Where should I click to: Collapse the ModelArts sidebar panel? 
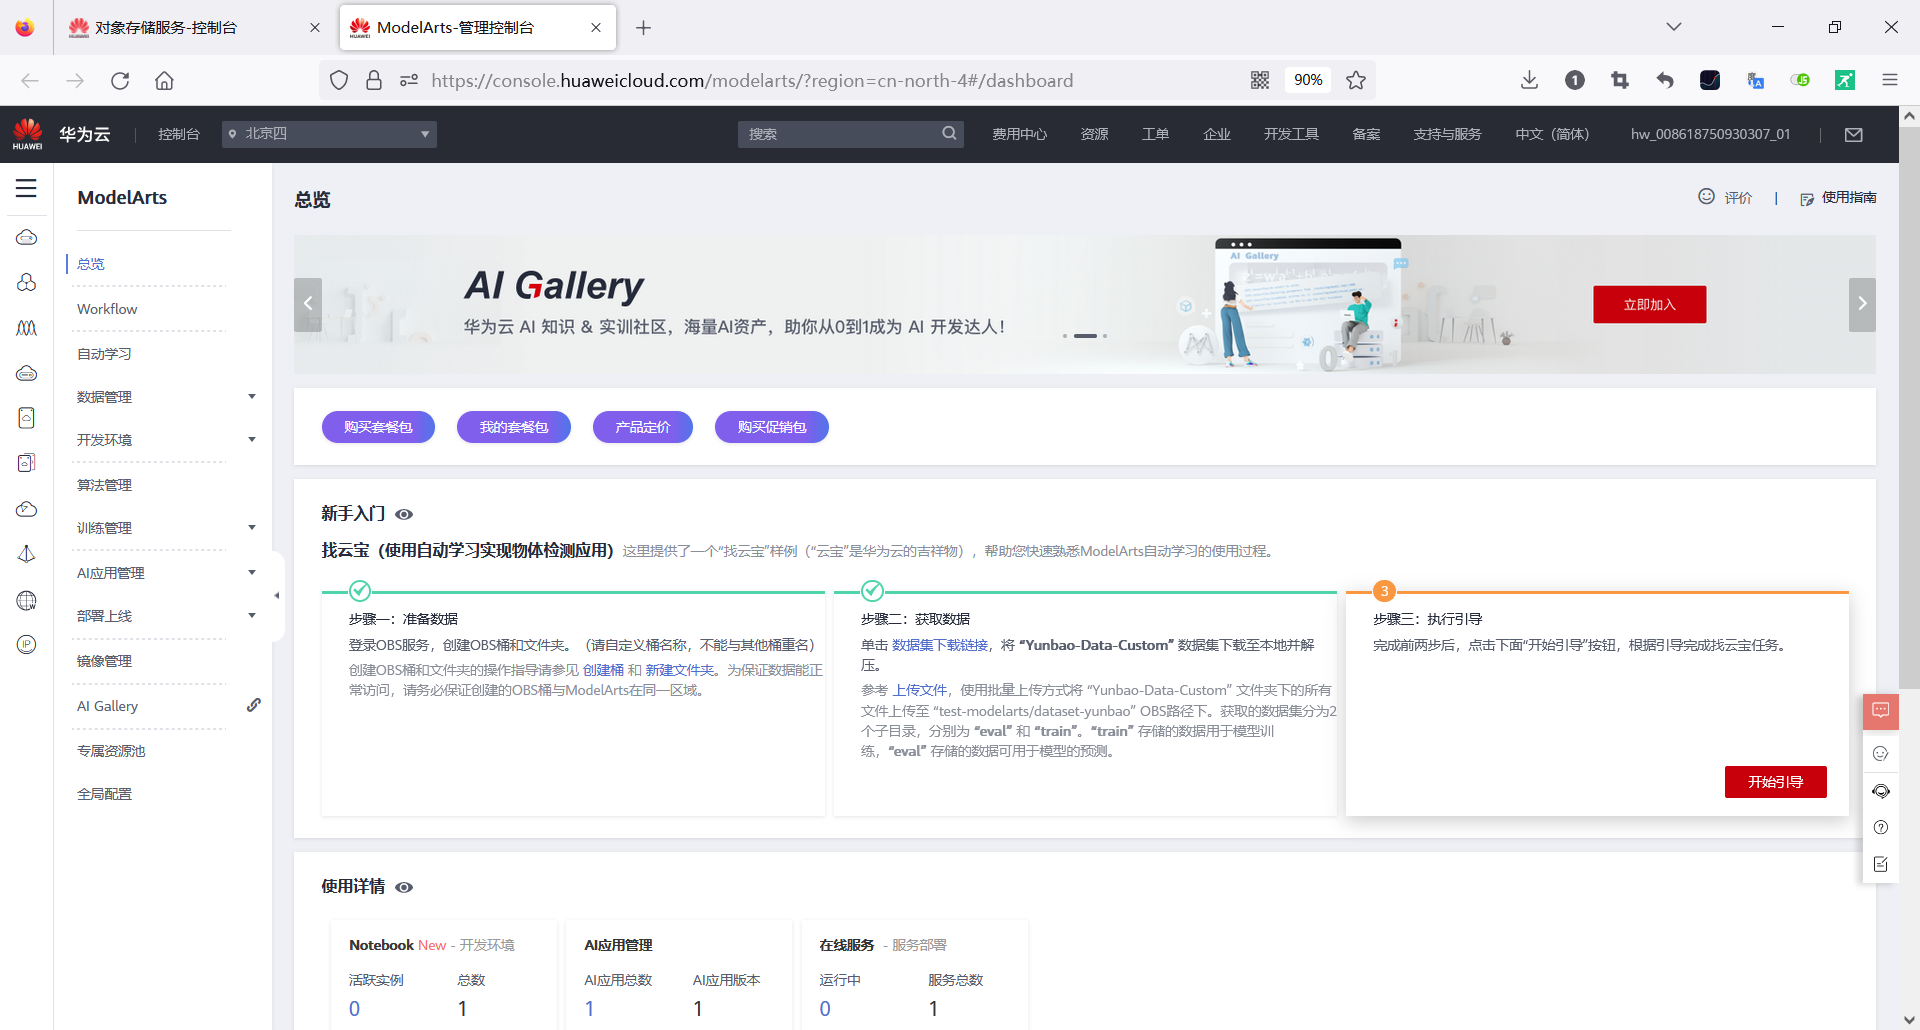point(277,595)
